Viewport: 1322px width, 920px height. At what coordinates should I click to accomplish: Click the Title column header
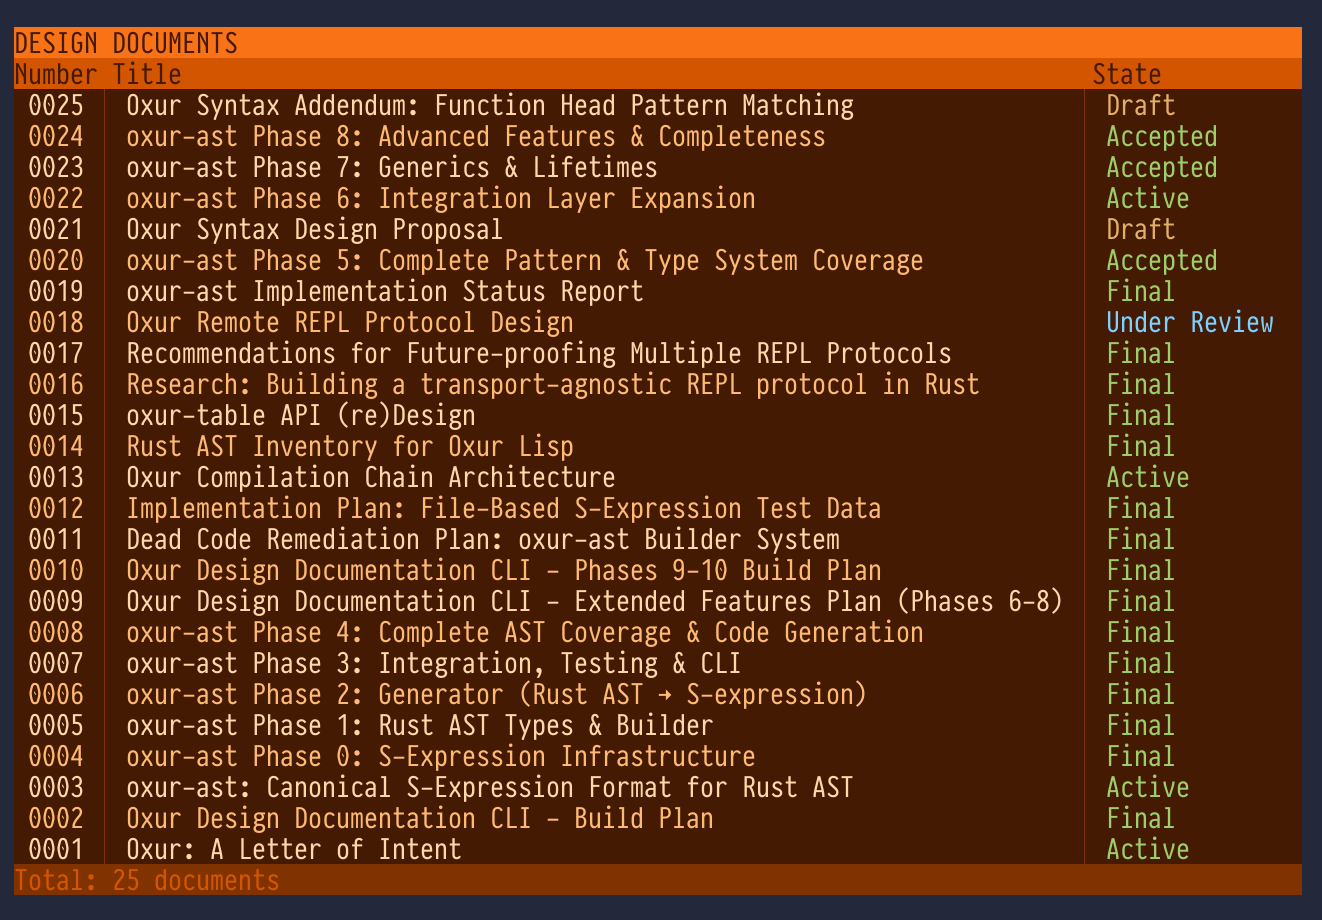[x=147, y=74]
